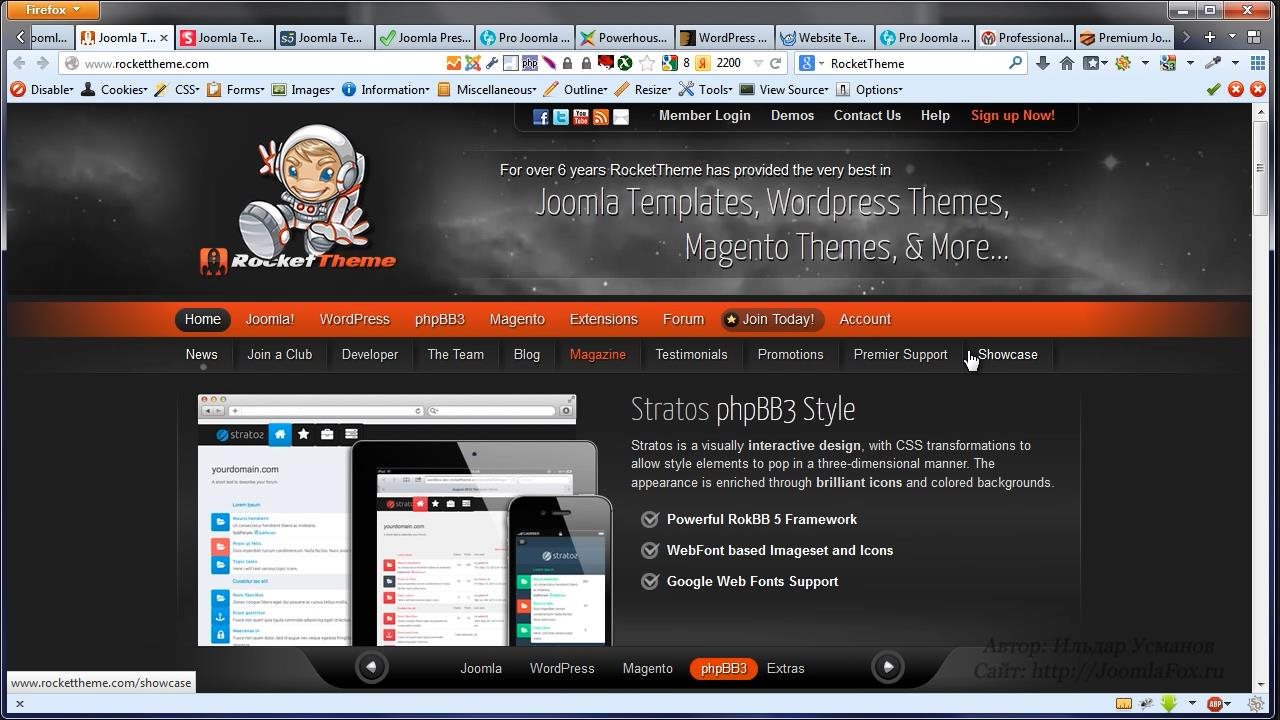This screenshot has width=1280, height=720.
Task: Click the RocketTheme astronaut logo
Action: 298,200
